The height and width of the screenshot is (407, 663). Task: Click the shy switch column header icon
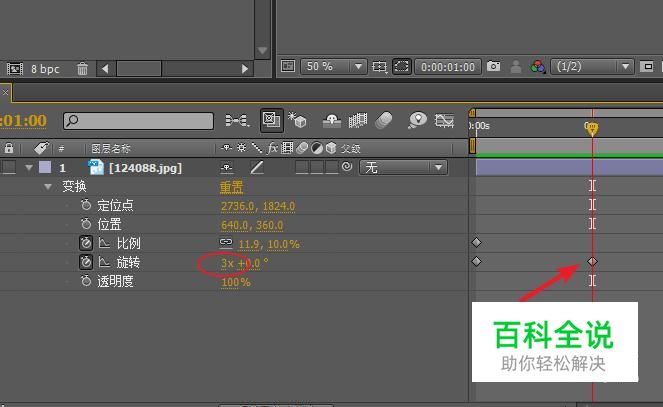coord(227,148)
